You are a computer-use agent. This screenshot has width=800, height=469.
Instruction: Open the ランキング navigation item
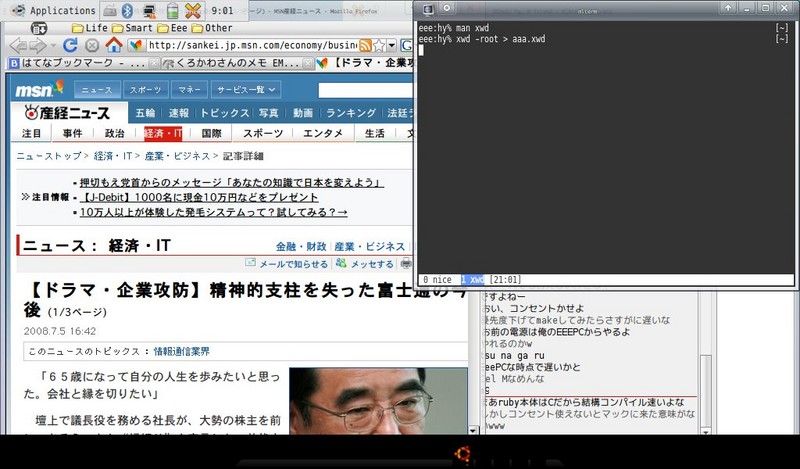click(x=351, y=113)
